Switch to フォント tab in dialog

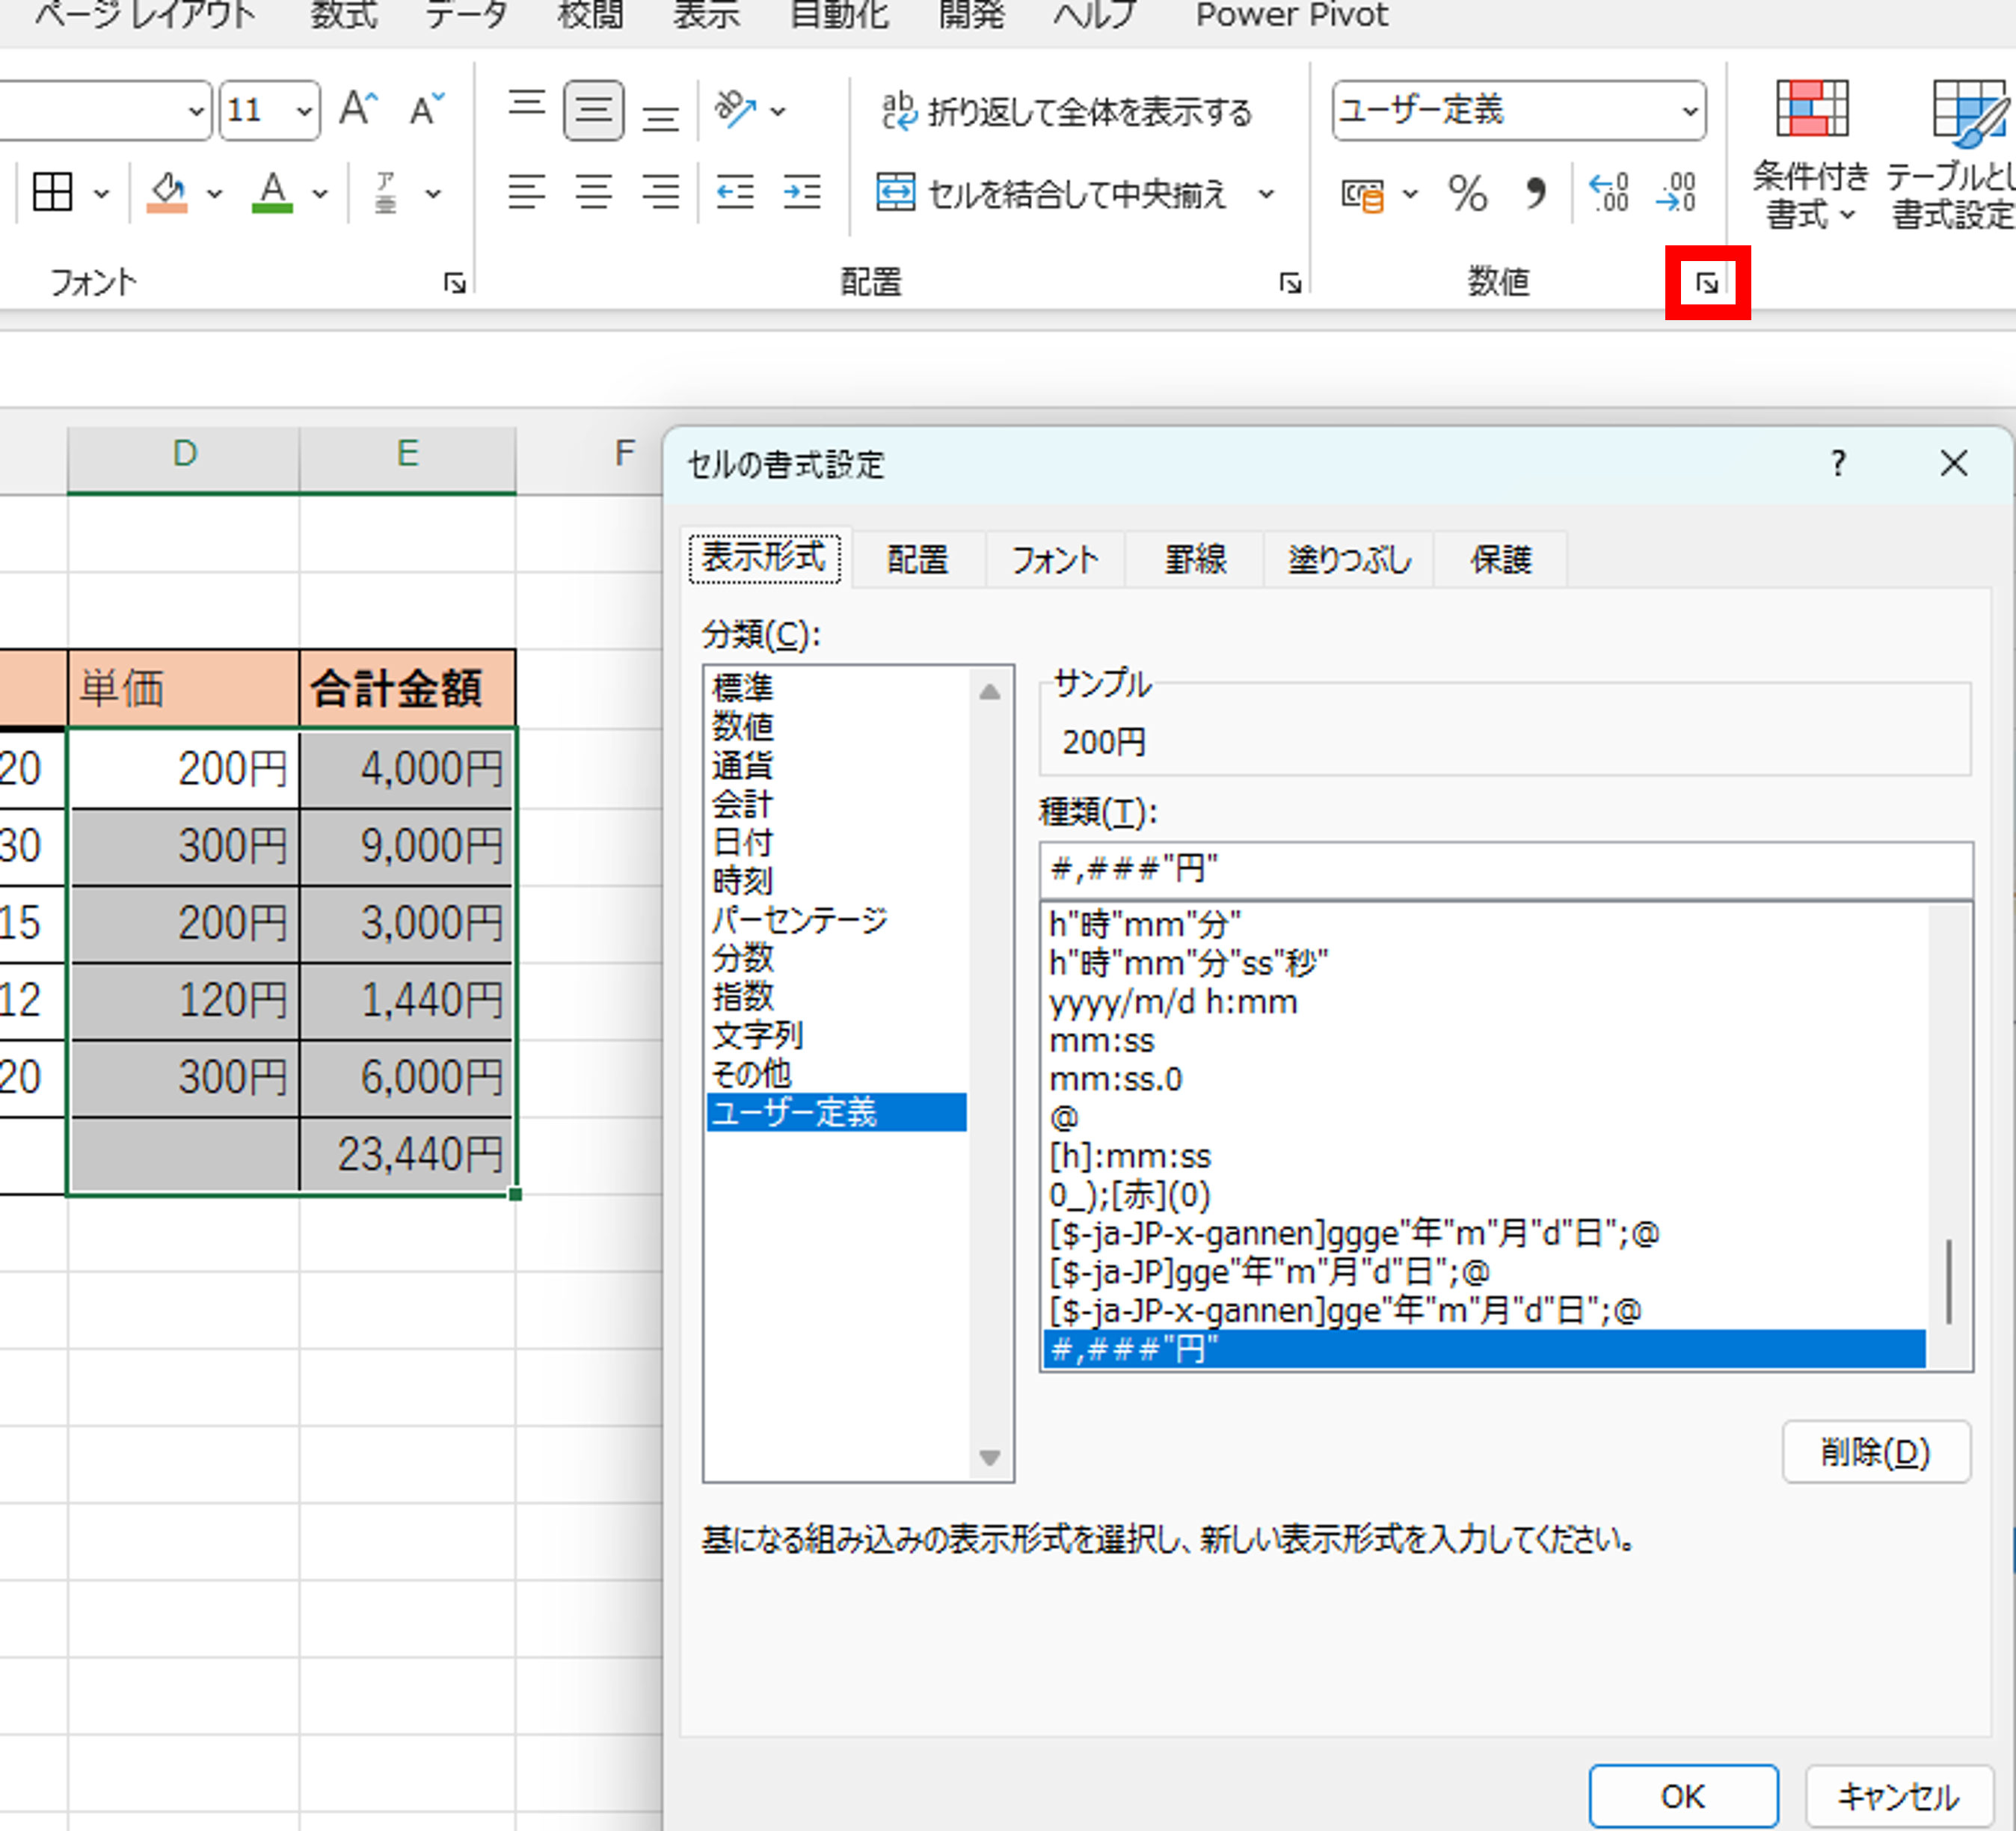(1054, 559)
